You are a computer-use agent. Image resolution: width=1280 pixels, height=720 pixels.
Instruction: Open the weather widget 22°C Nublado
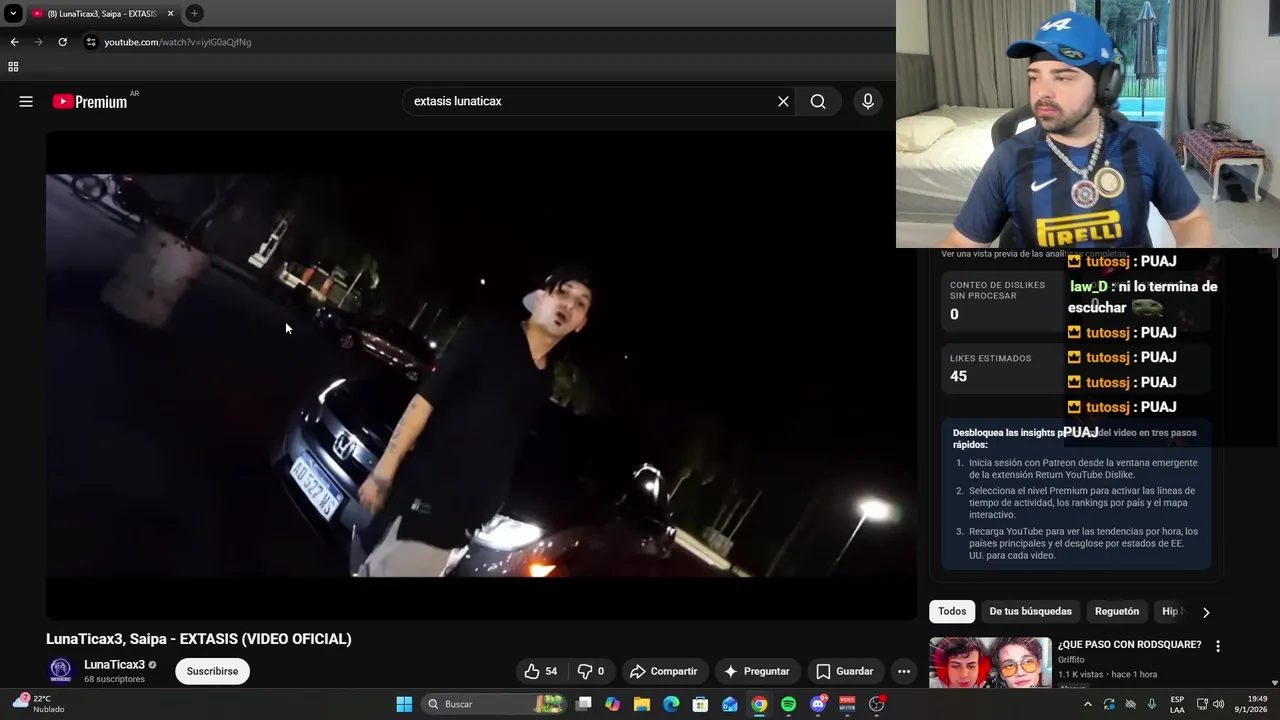(x=38, y=704)
